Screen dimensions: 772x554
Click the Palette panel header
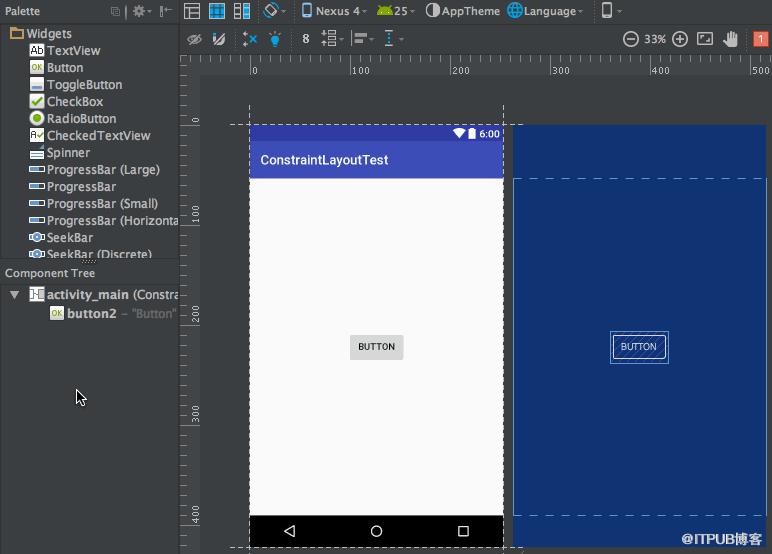pos(23,11)
